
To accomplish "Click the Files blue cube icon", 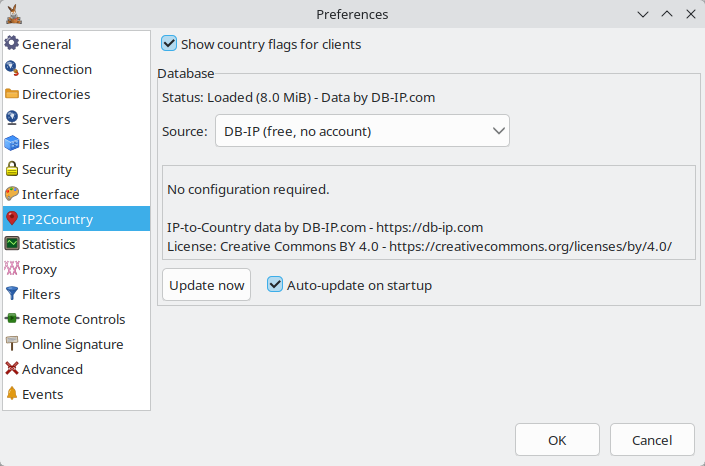I will pos(12,144).
